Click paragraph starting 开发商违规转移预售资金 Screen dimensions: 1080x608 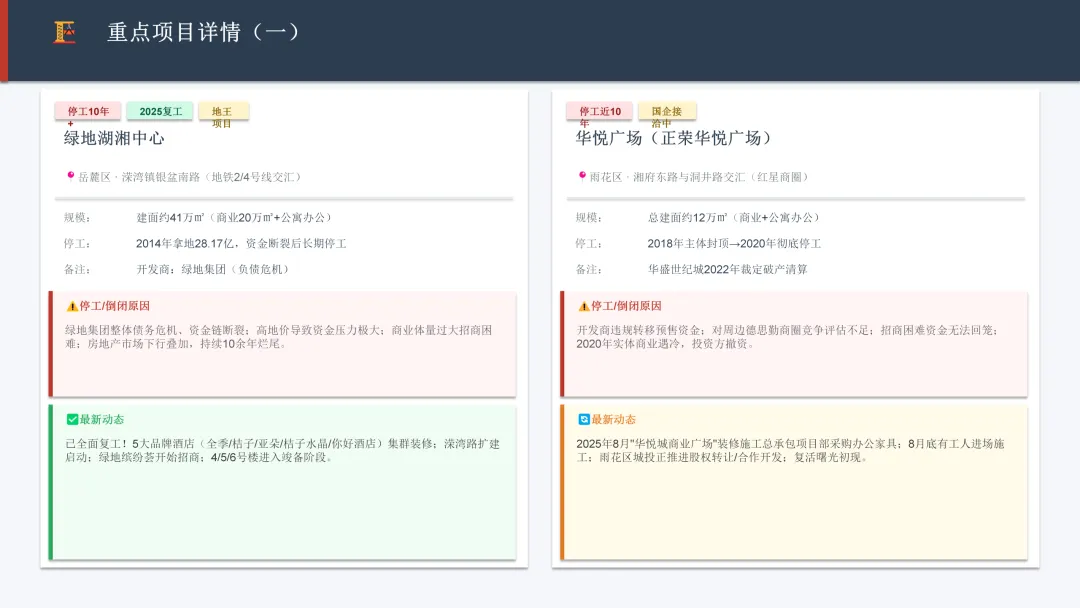point(787,337)
